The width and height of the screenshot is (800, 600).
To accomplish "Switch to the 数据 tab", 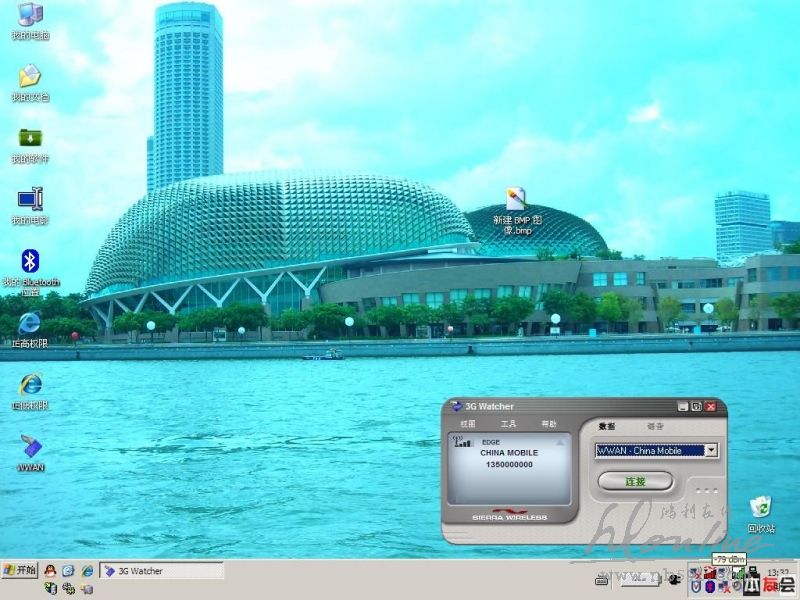I will (607, 426).
